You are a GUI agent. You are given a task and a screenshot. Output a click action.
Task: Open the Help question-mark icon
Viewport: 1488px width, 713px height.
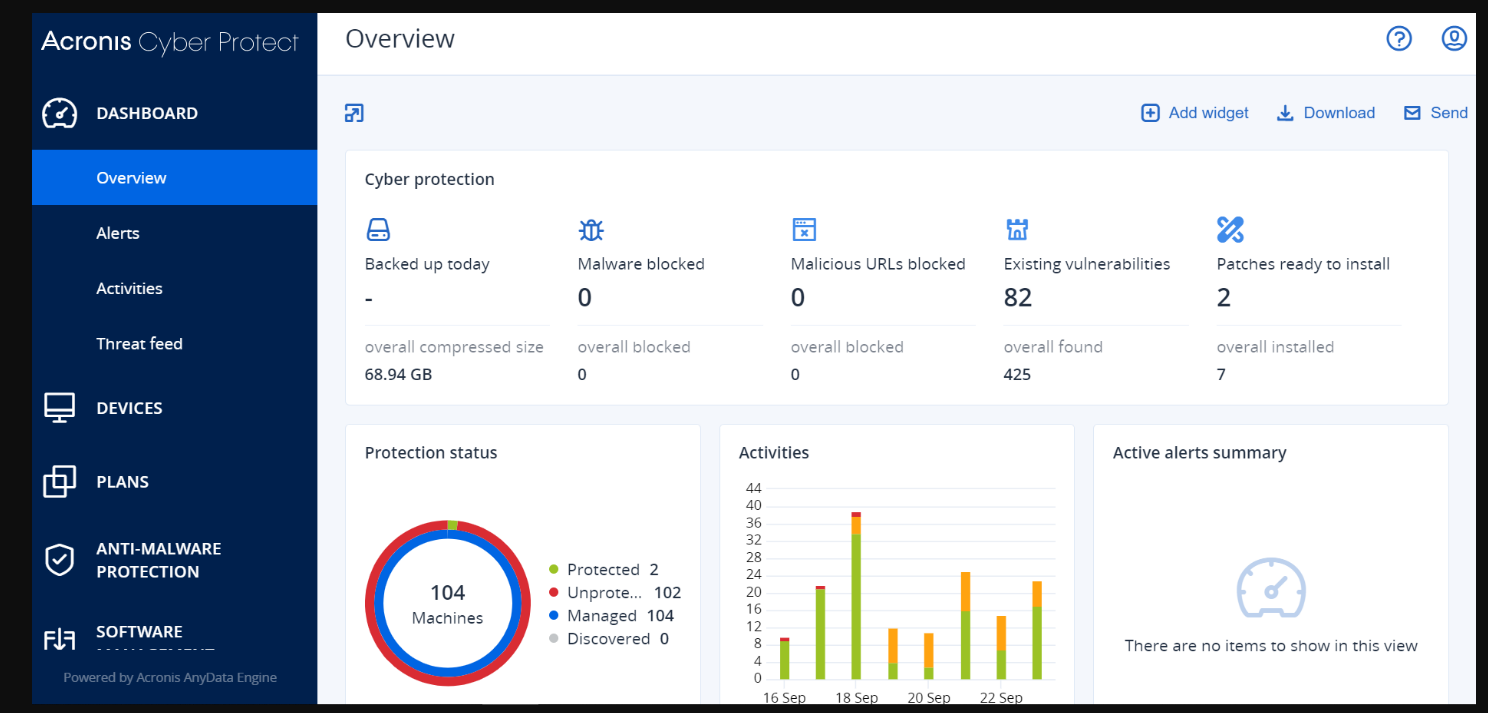[x=1399, y=39]
